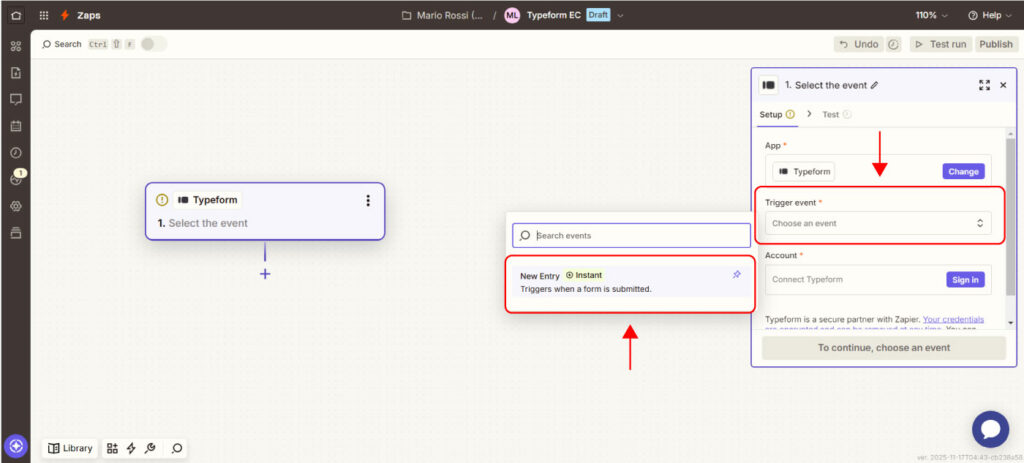Click the side panel vertical scrollbar
The image size is (1024, 463).
[x=1010, y=216]
